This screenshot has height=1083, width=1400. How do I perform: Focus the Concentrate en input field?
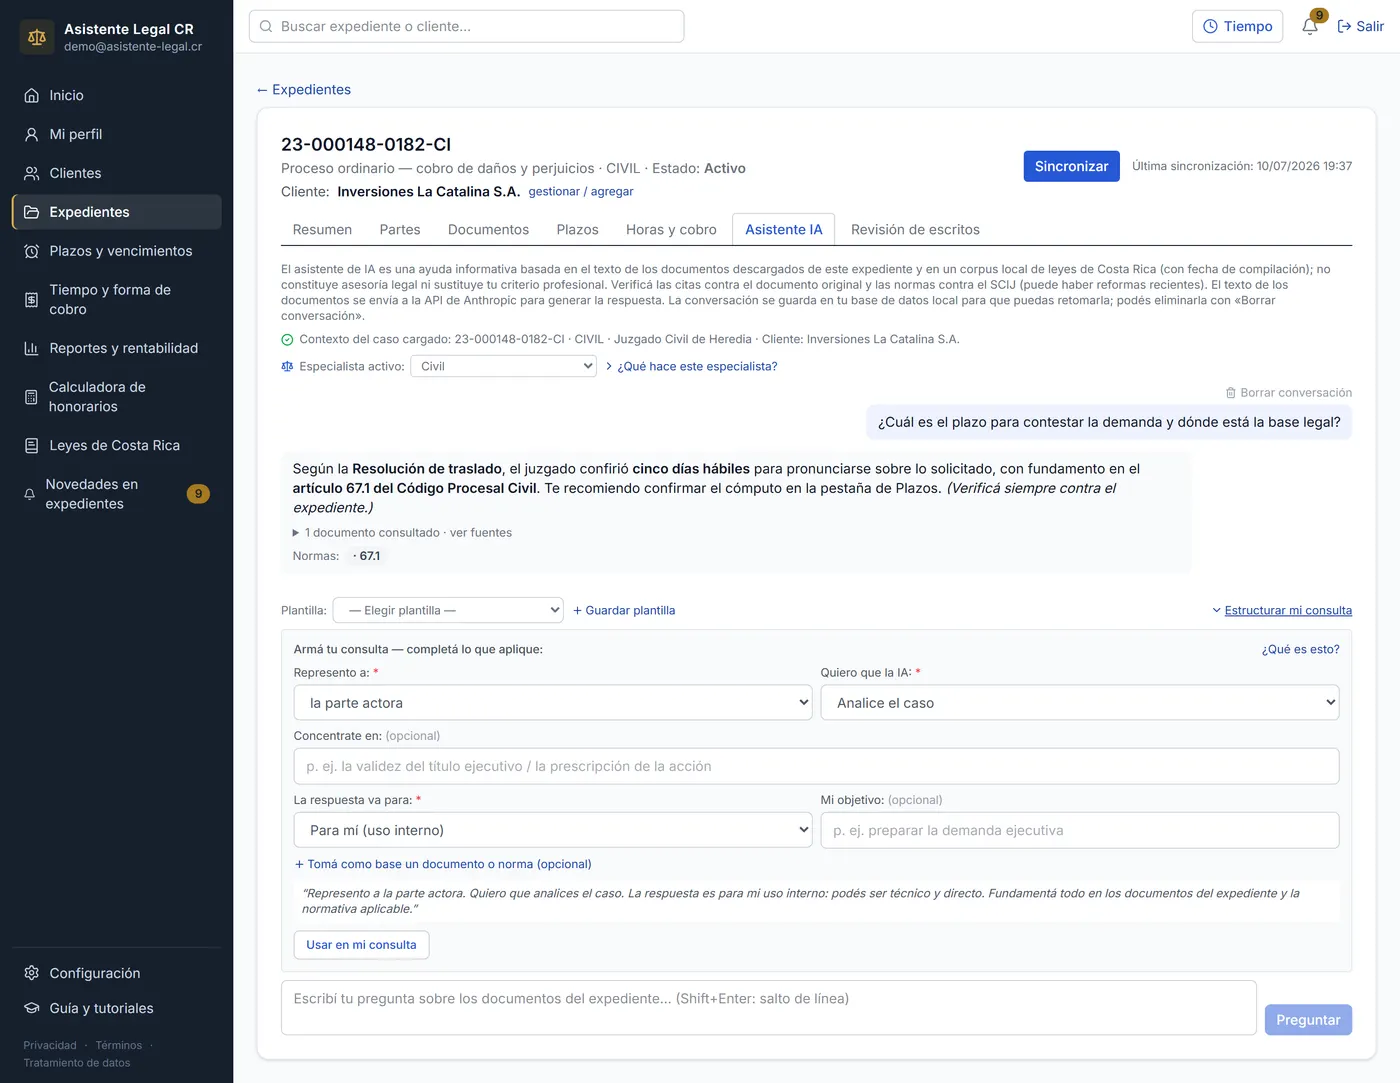[x=816, y=766]
